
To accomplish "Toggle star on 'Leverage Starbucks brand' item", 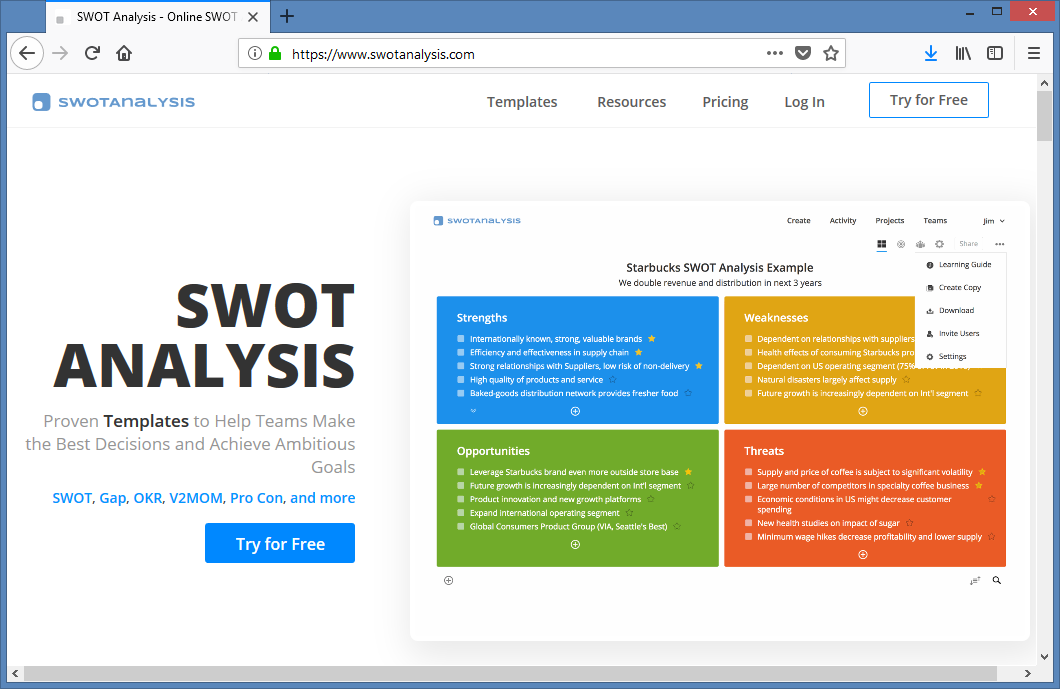I will (x=688, y=472).
